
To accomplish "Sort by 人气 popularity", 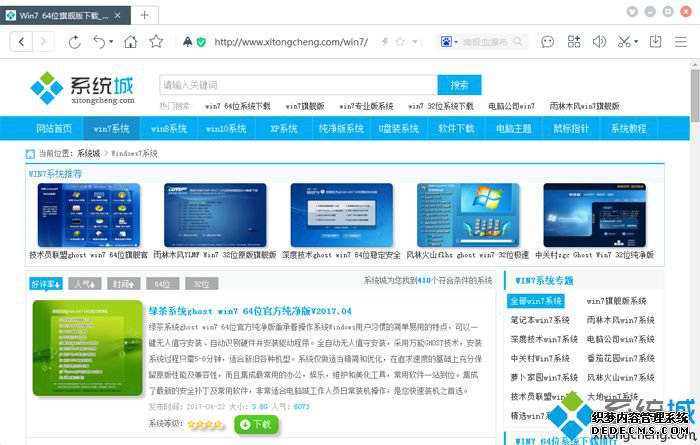I will point(85,283).
